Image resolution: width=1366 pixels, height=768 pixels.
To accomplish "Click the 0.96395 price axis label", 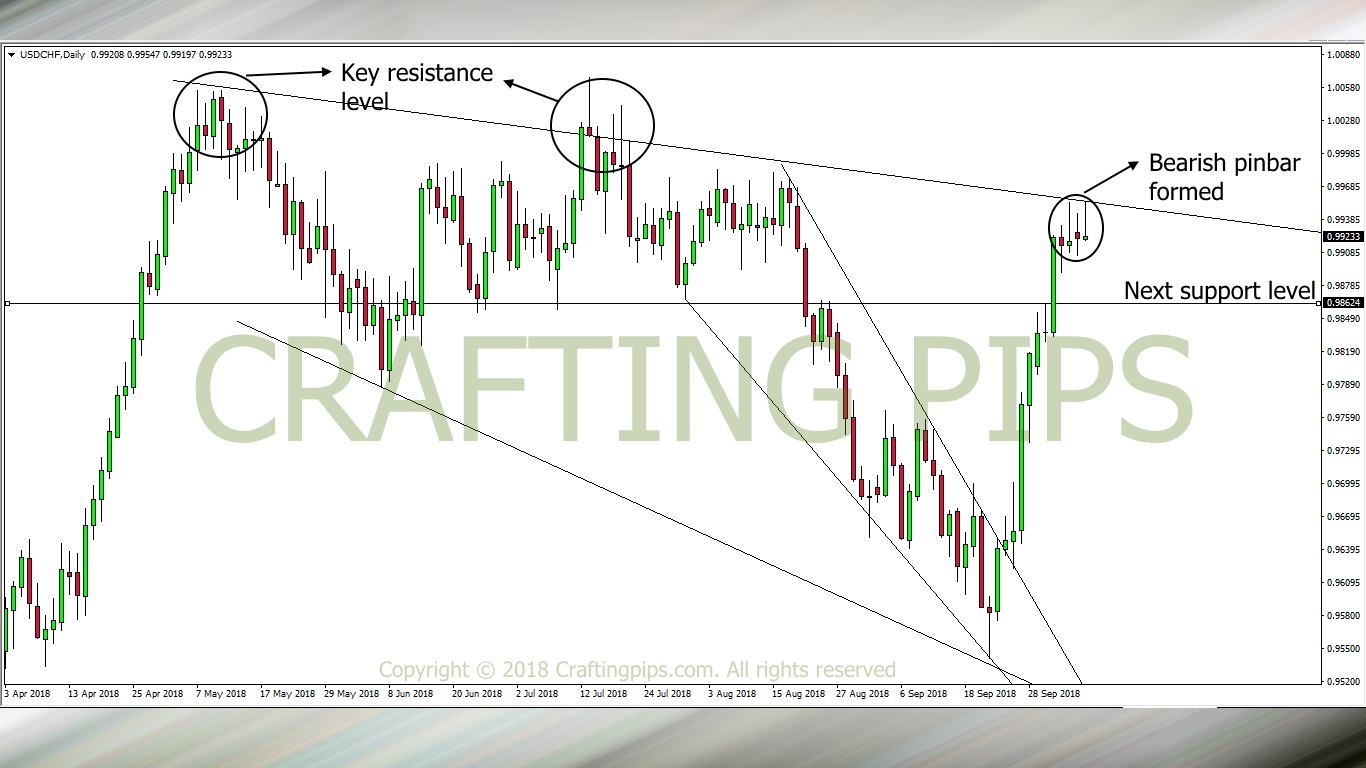I will pos(1343,550).
